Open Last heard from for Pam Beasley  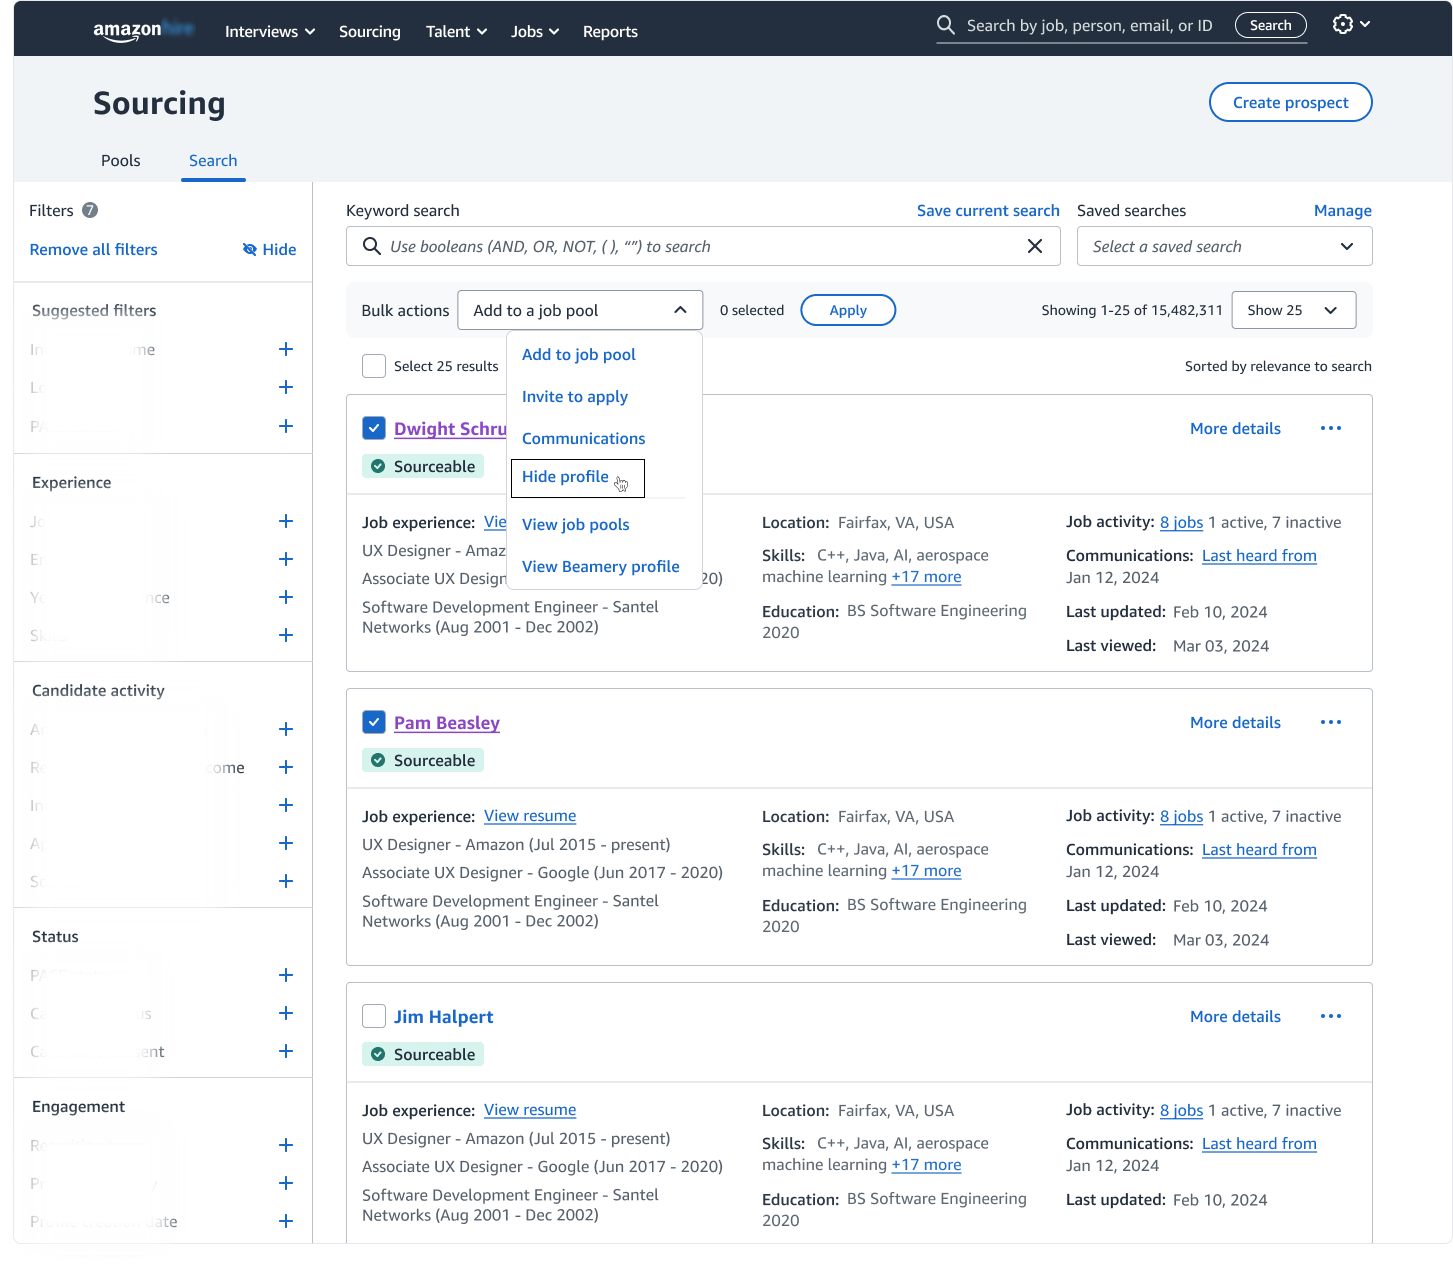[1259, 849]
